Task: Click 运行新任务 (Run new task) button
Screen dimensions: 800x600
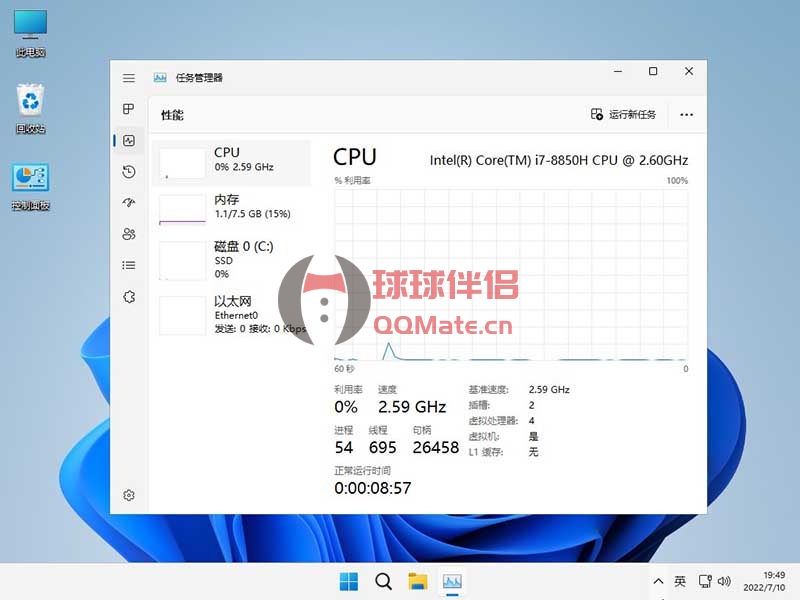Action: tap(624, 115)
